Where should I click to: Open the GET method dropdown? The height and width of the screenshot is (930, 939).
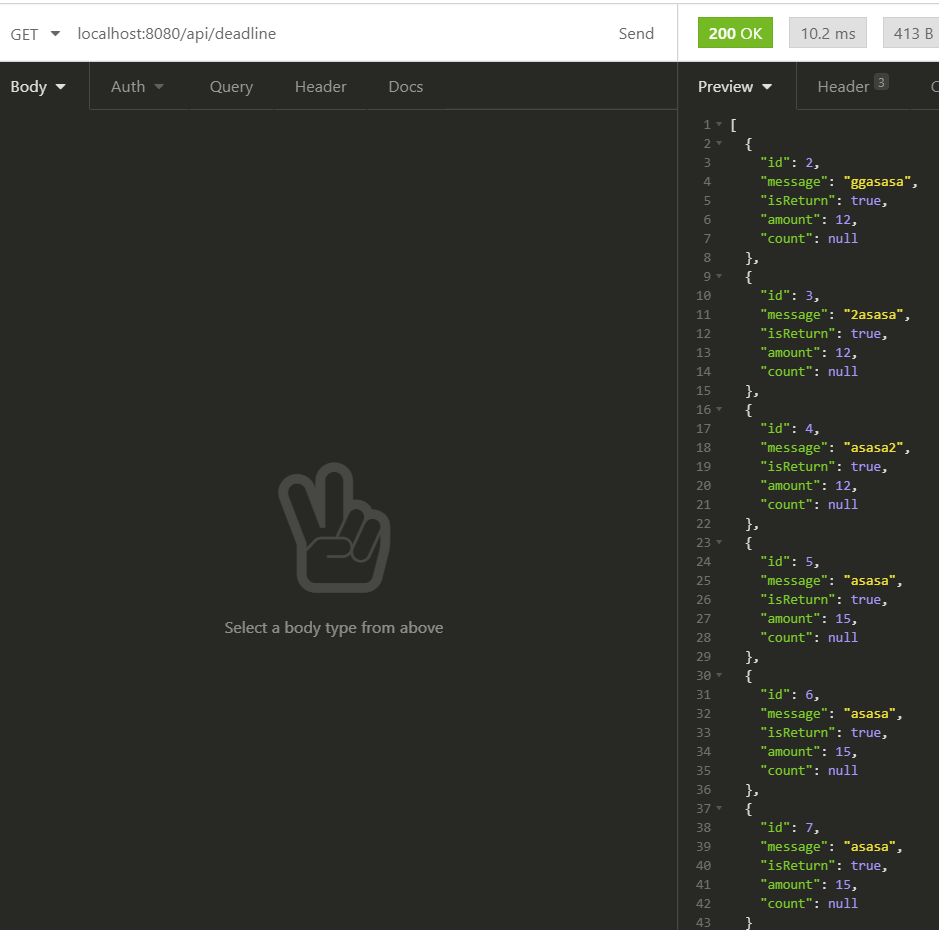click(35, 34)
